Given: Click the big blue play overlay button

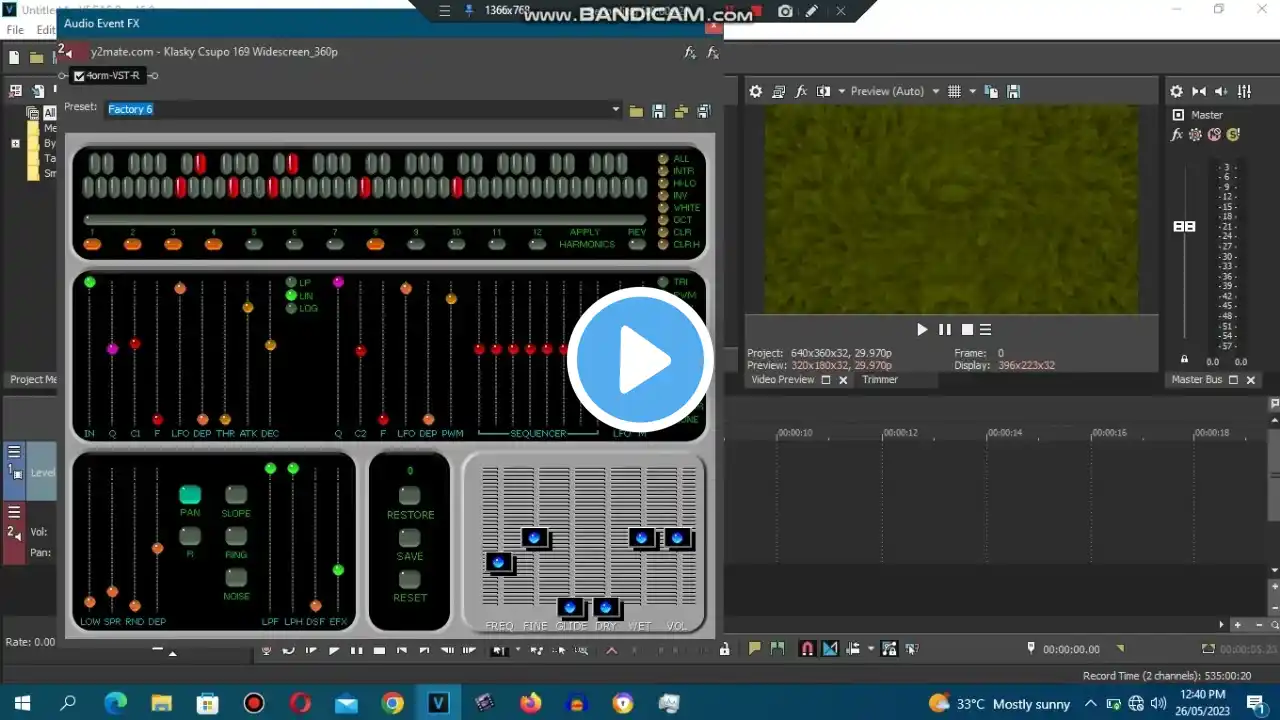Looking at the screenshot, I should (x=640, y=360).
